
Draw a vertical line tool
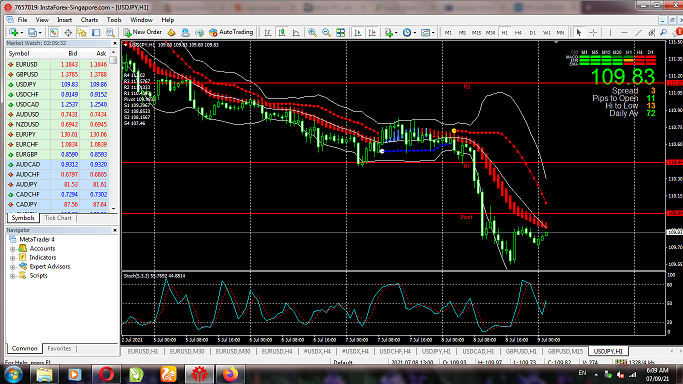pyautogui.click(x=610, y=33)
